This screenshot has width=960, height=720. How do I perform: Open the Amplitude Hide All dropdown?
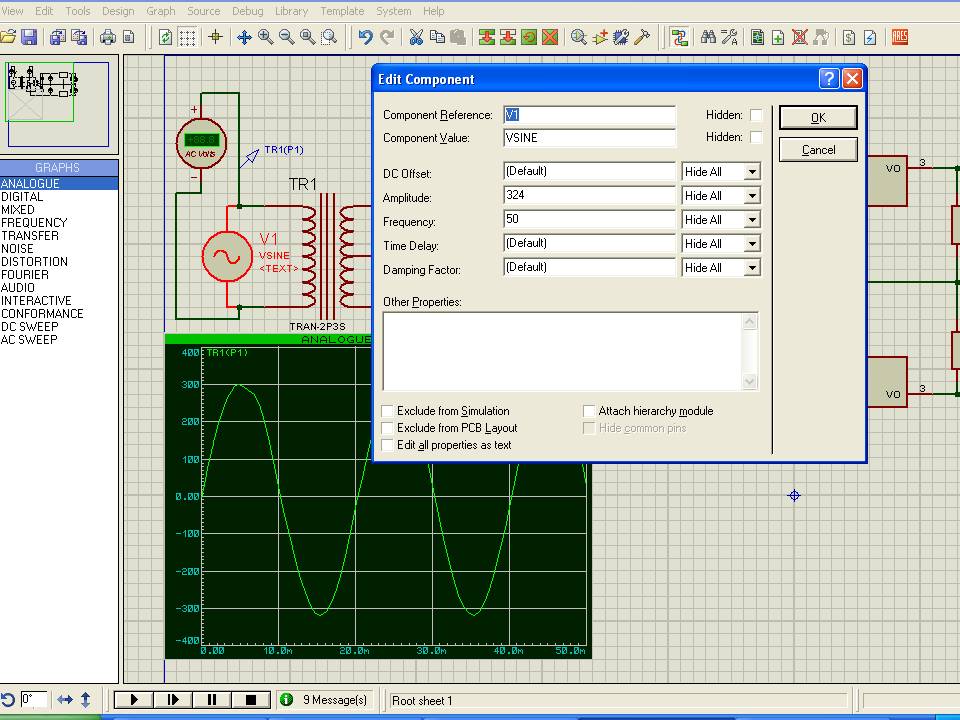[x=752, y=196]
